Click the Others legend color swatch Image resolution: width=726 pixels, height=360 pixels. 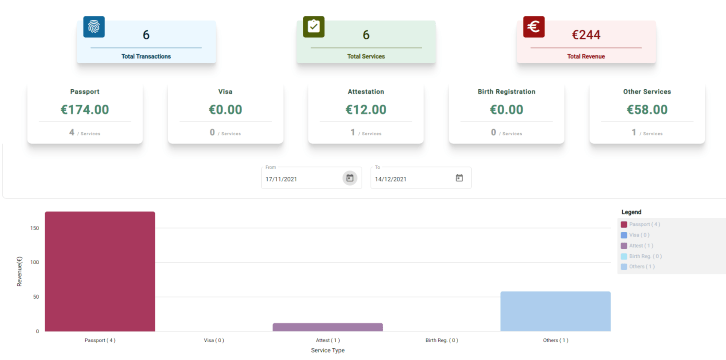(x=624, y=267)
